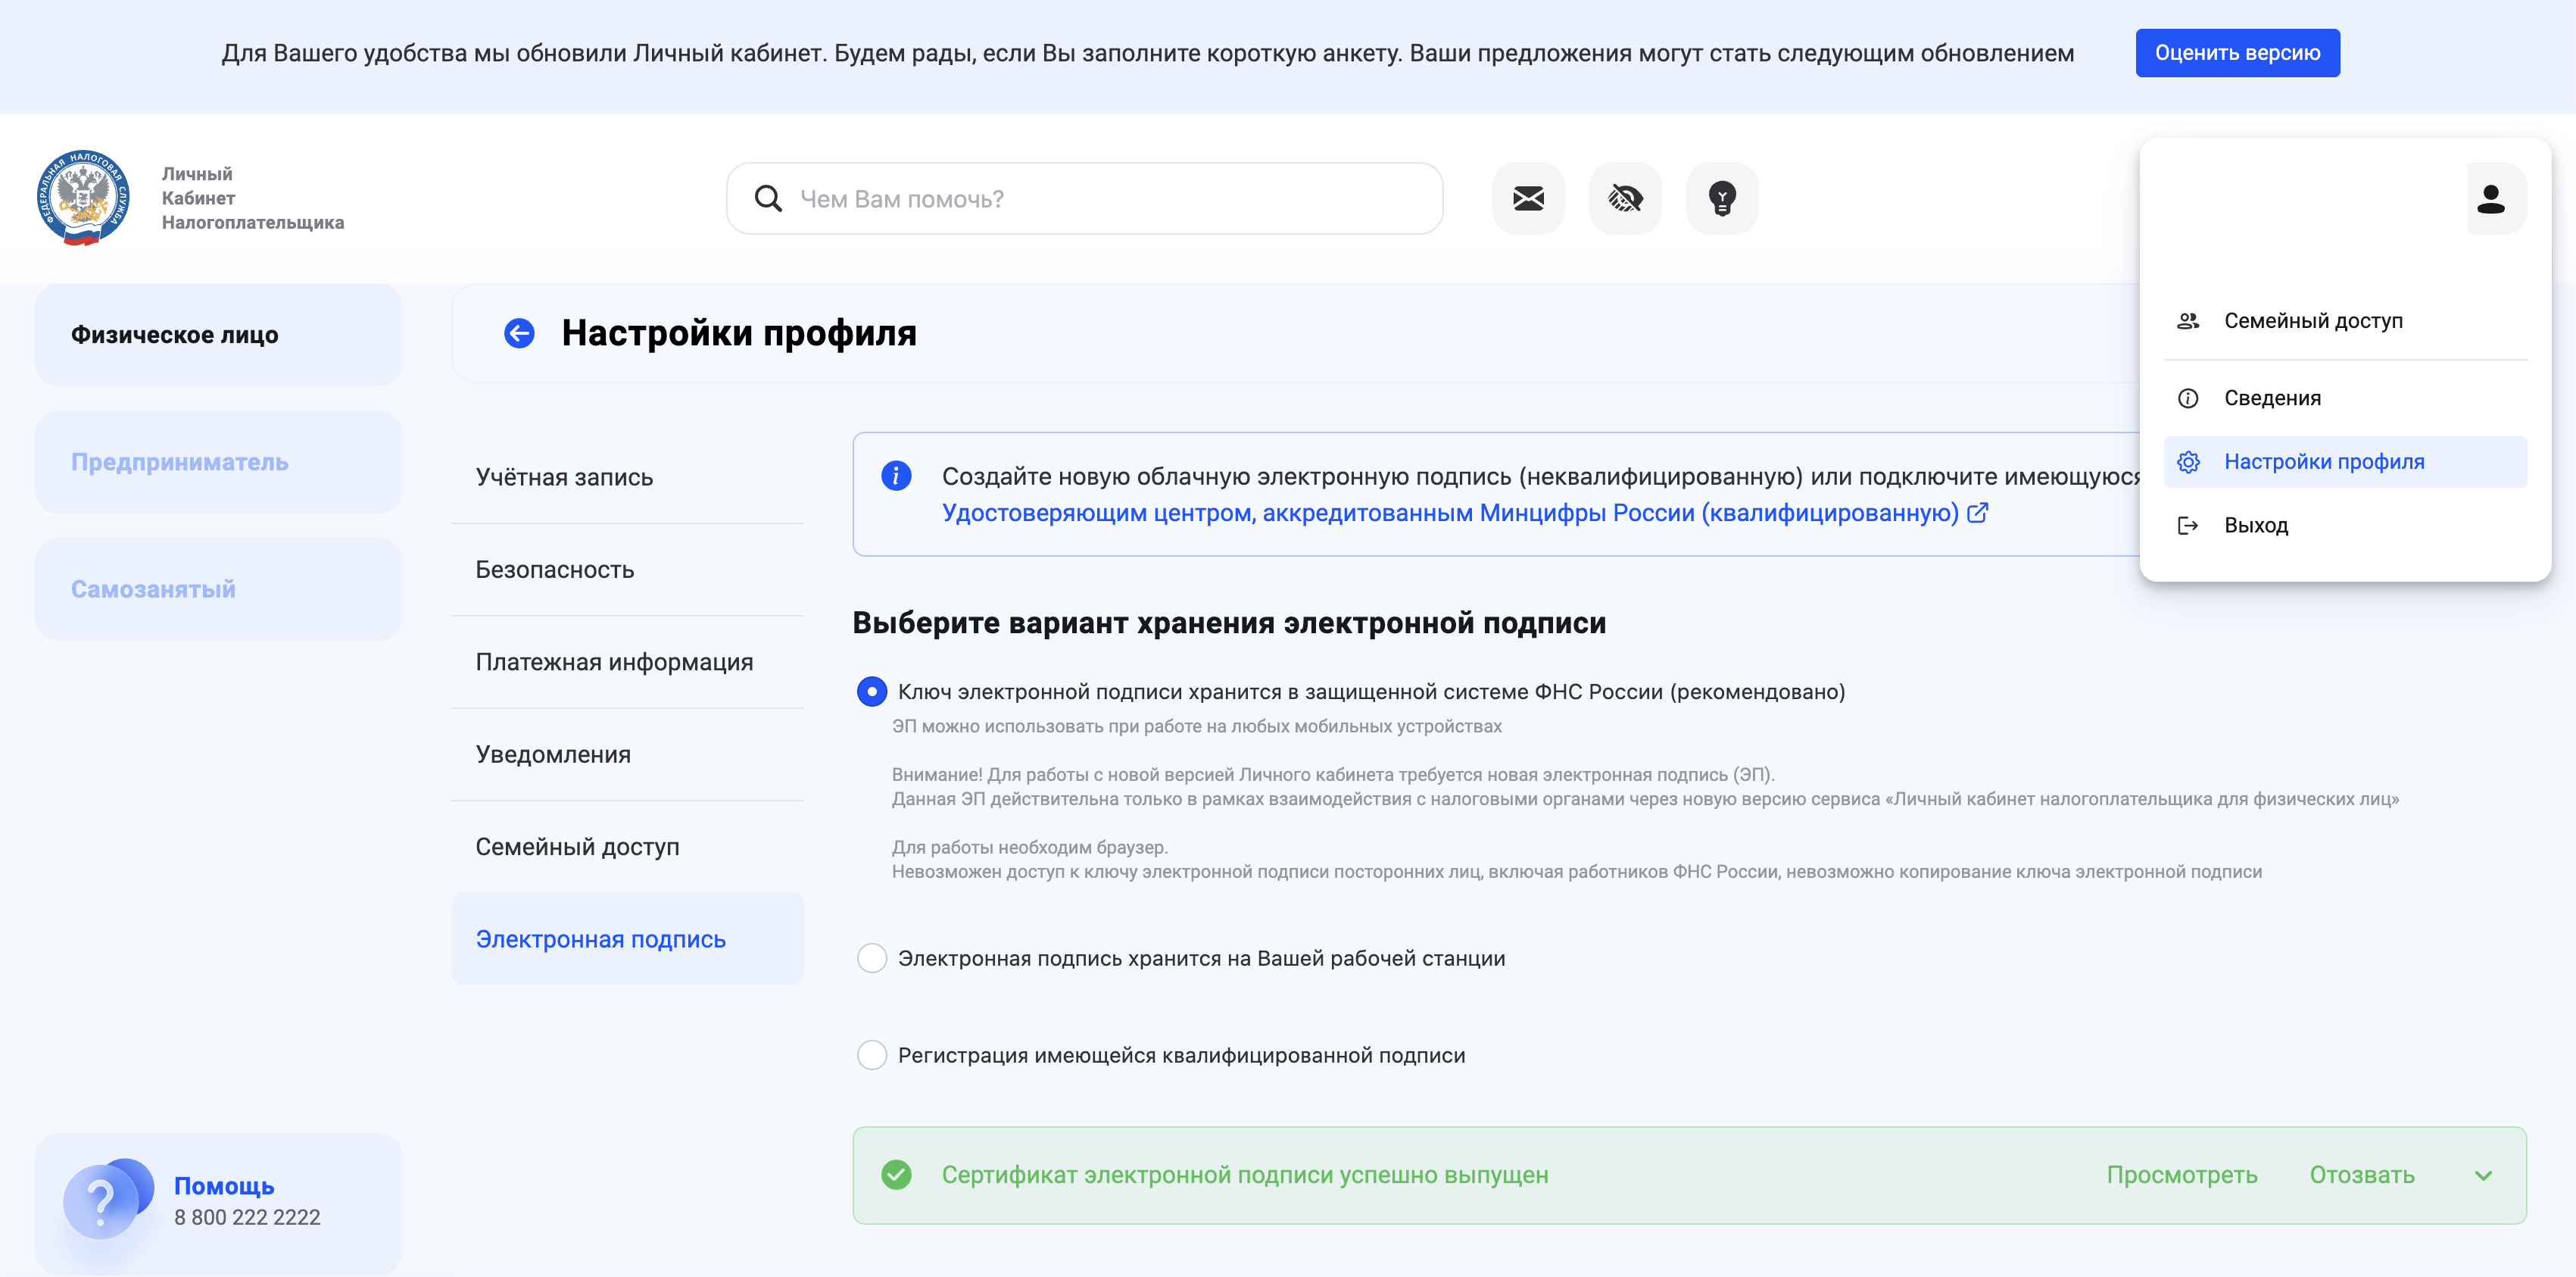Click the Помощь help link
This screenshot has width=2576, height=1277.
[x=224, y=1186]
